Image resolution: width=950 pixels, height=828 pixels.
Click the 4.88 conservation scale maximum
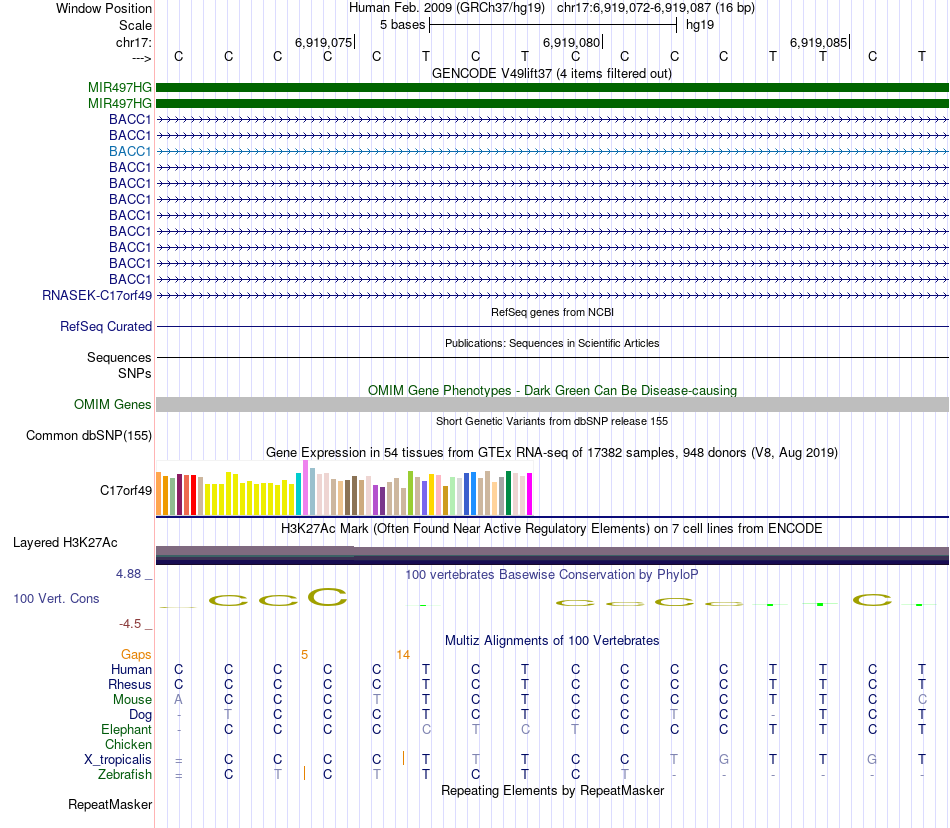[128, 574]
